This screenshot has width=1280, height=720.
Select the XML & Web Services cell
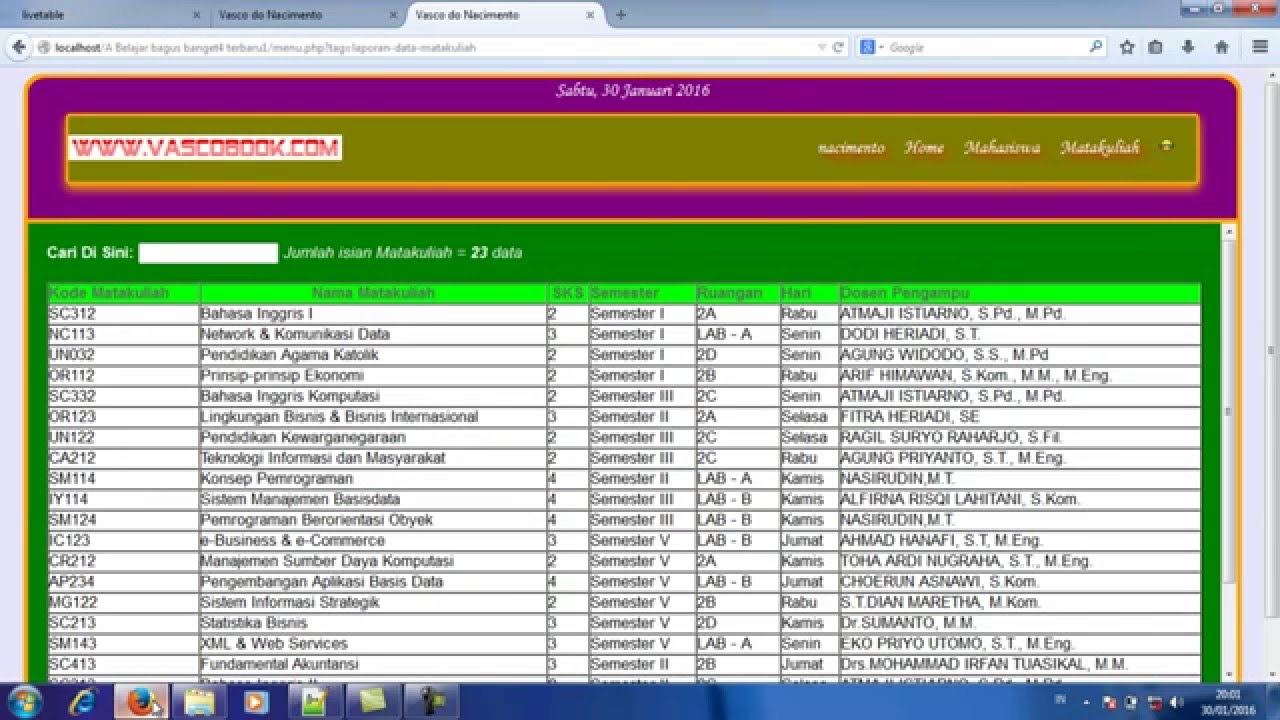373,643
